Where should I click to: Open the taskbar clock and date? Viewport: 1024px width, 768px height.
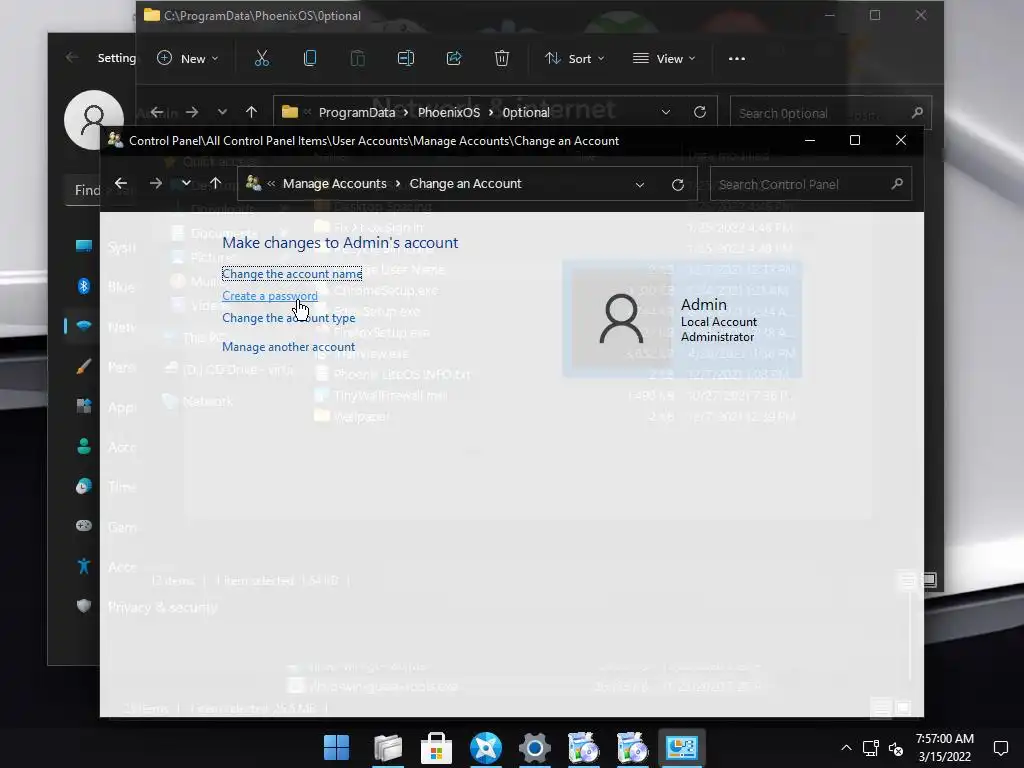[x=945, y=748]
